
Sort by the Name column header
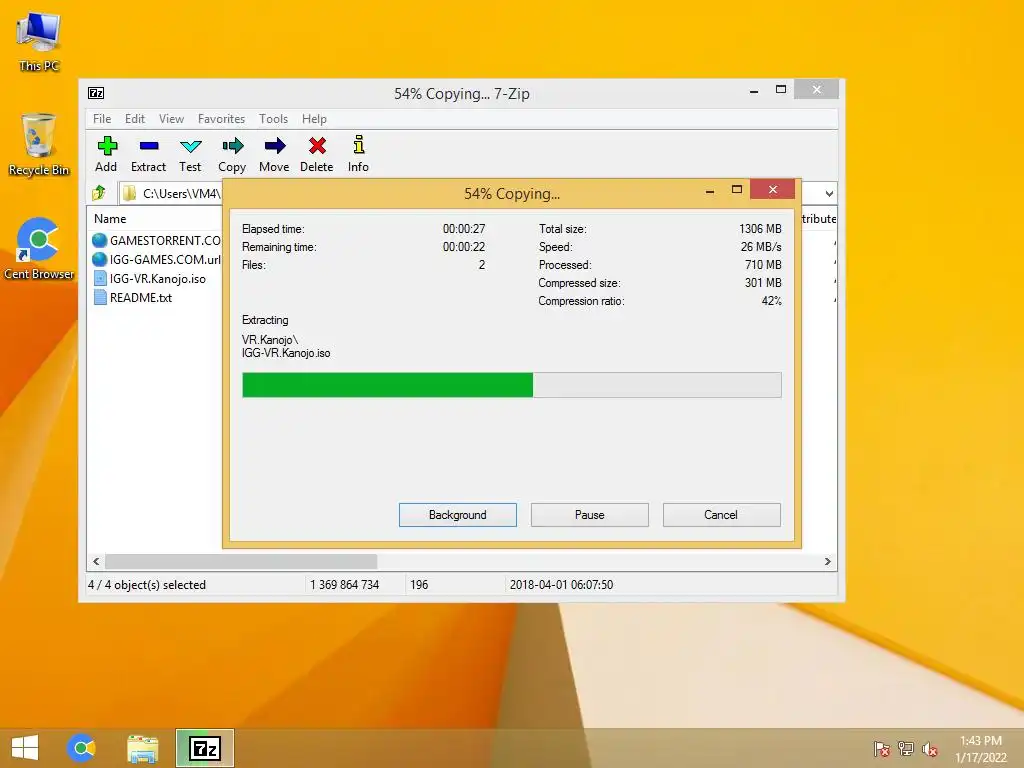click(x=110, y=219)
